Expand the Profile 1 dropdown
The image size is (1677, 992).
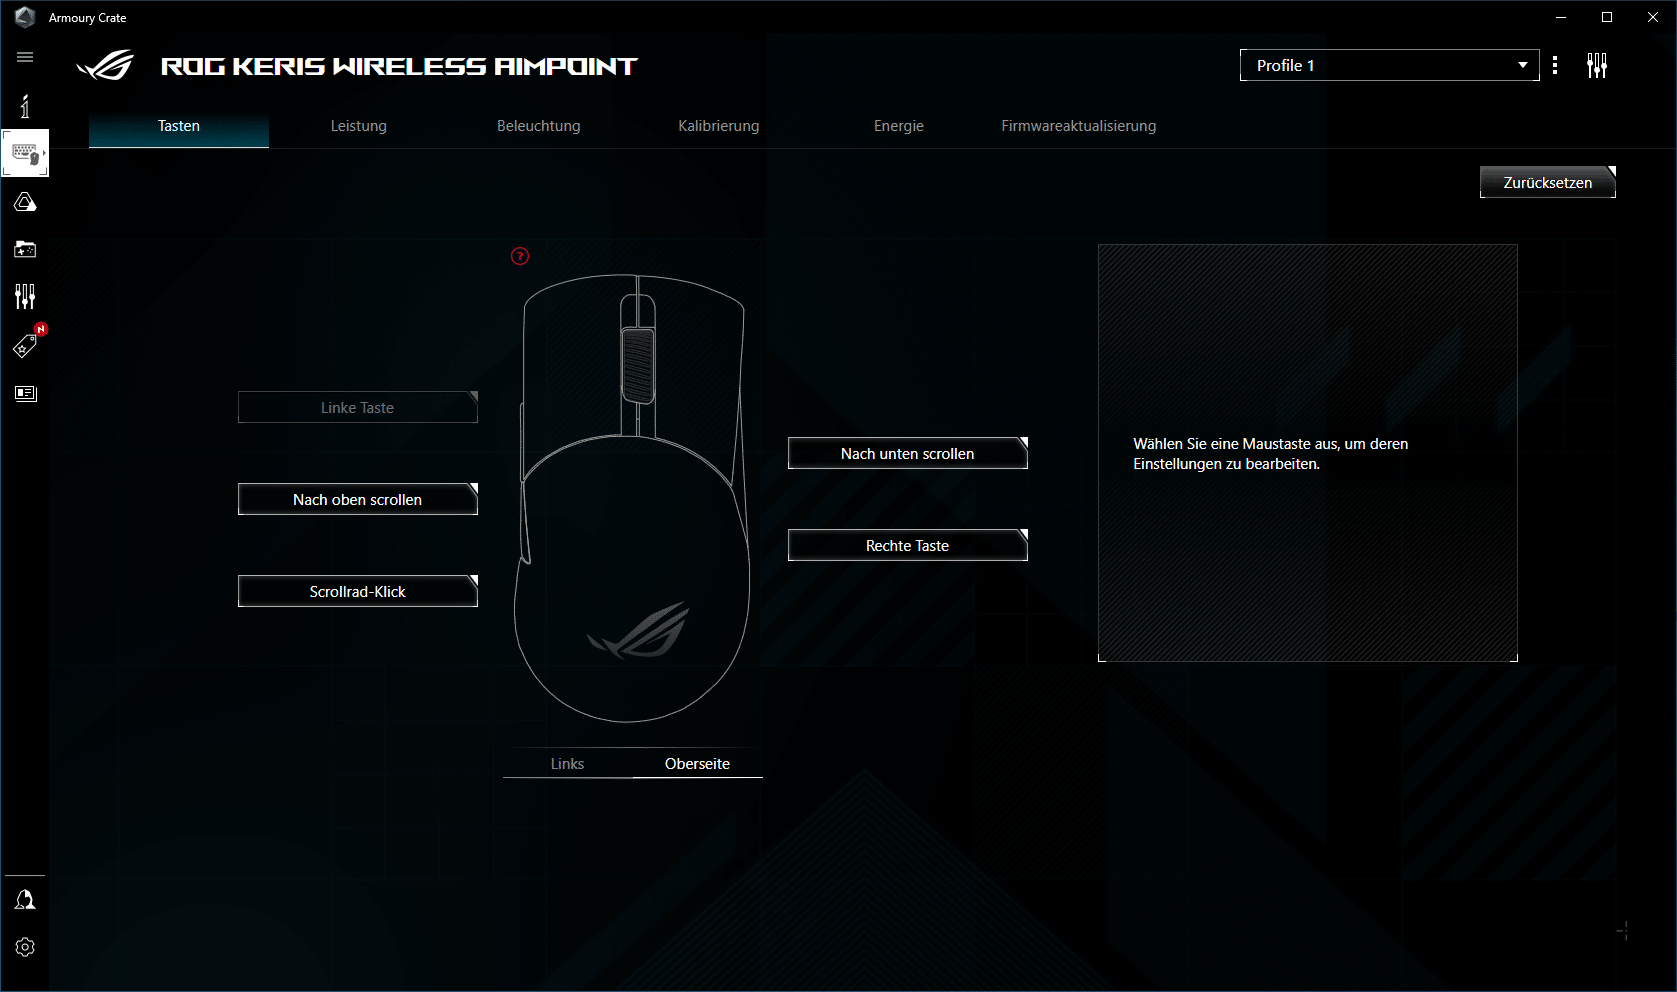point(1389,65)
